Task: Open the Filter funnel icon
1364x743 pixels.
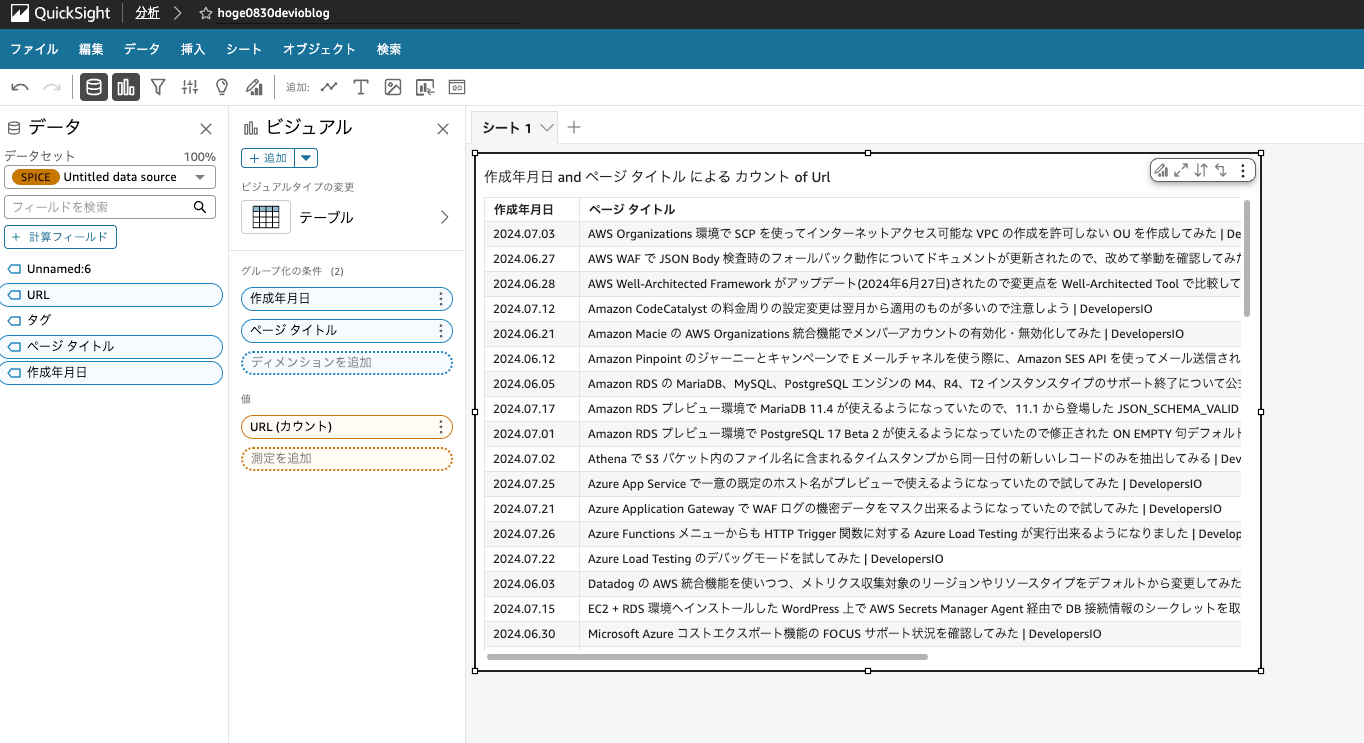Action: (158, 87)
